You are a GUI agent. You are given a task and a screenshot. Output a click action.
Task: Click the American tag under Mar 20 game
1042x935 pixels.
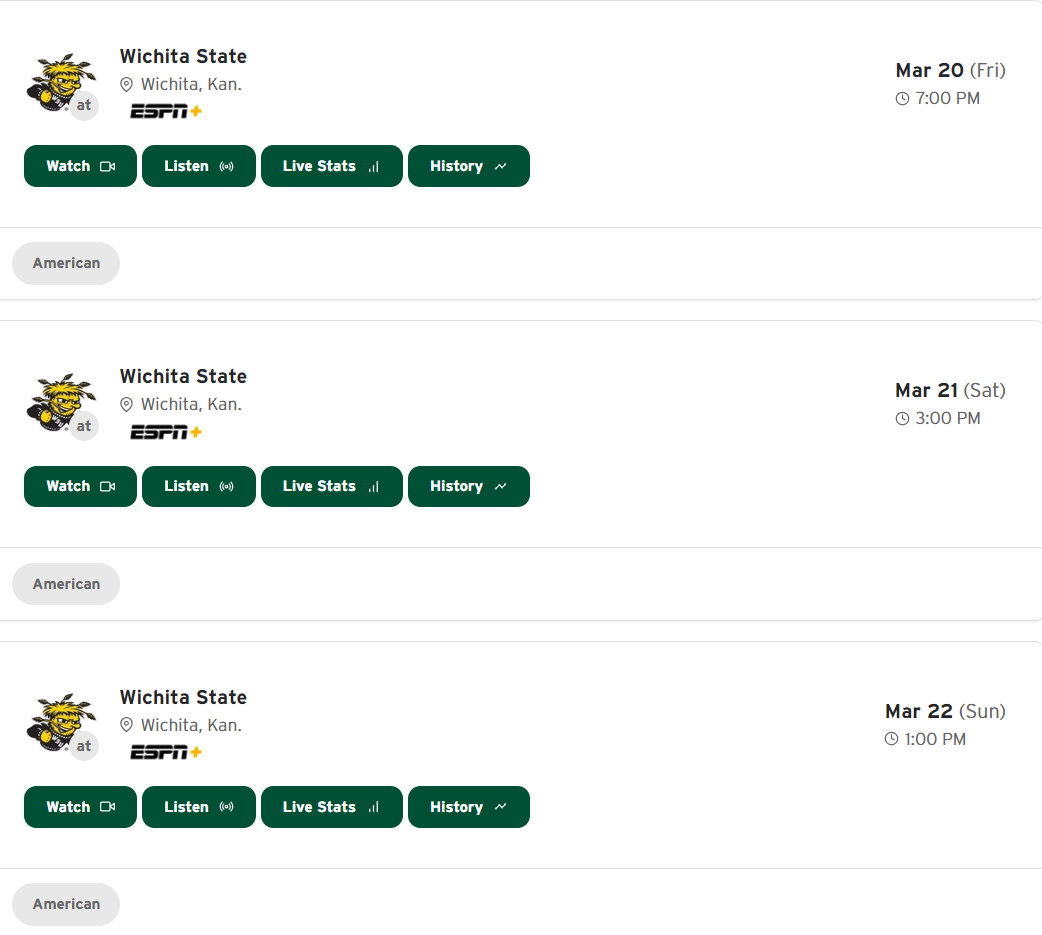[66, 263]
